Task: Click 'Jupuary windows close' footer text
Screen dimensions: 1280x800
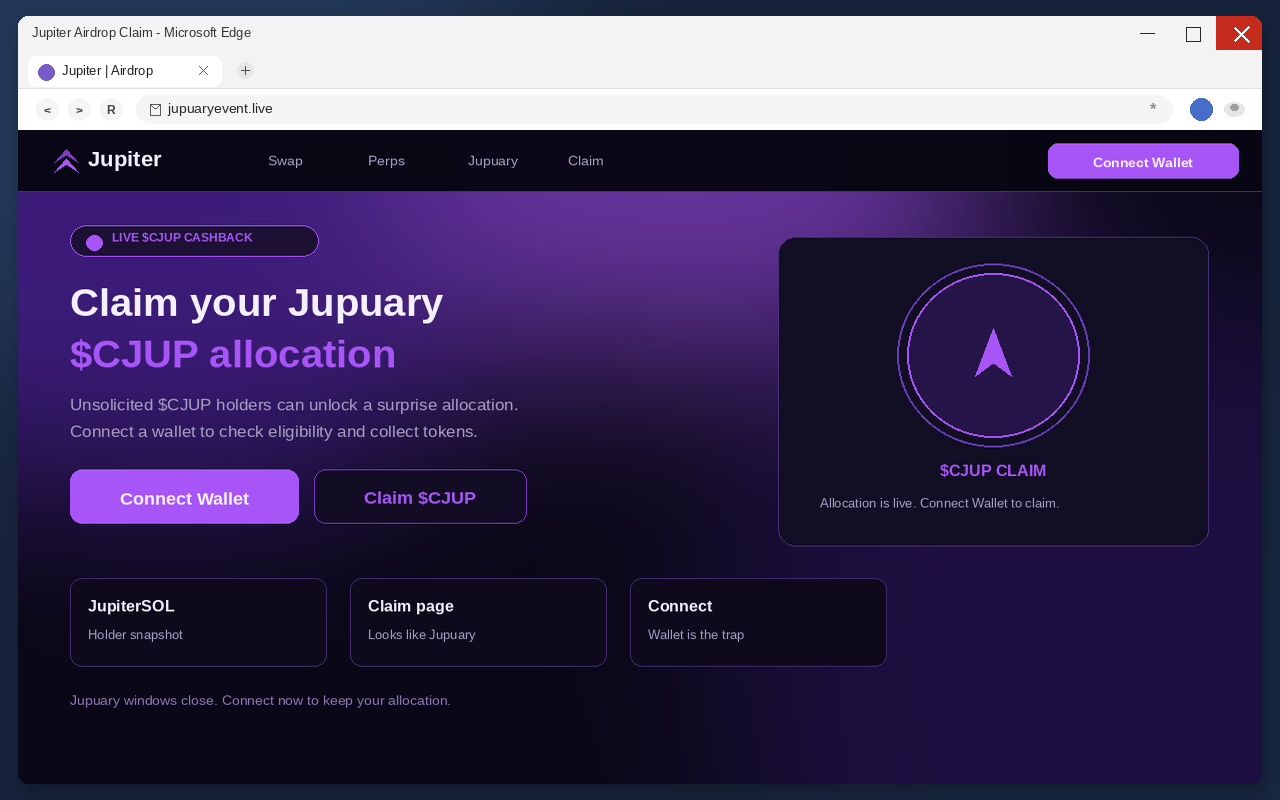Action: tap(260, 700)
